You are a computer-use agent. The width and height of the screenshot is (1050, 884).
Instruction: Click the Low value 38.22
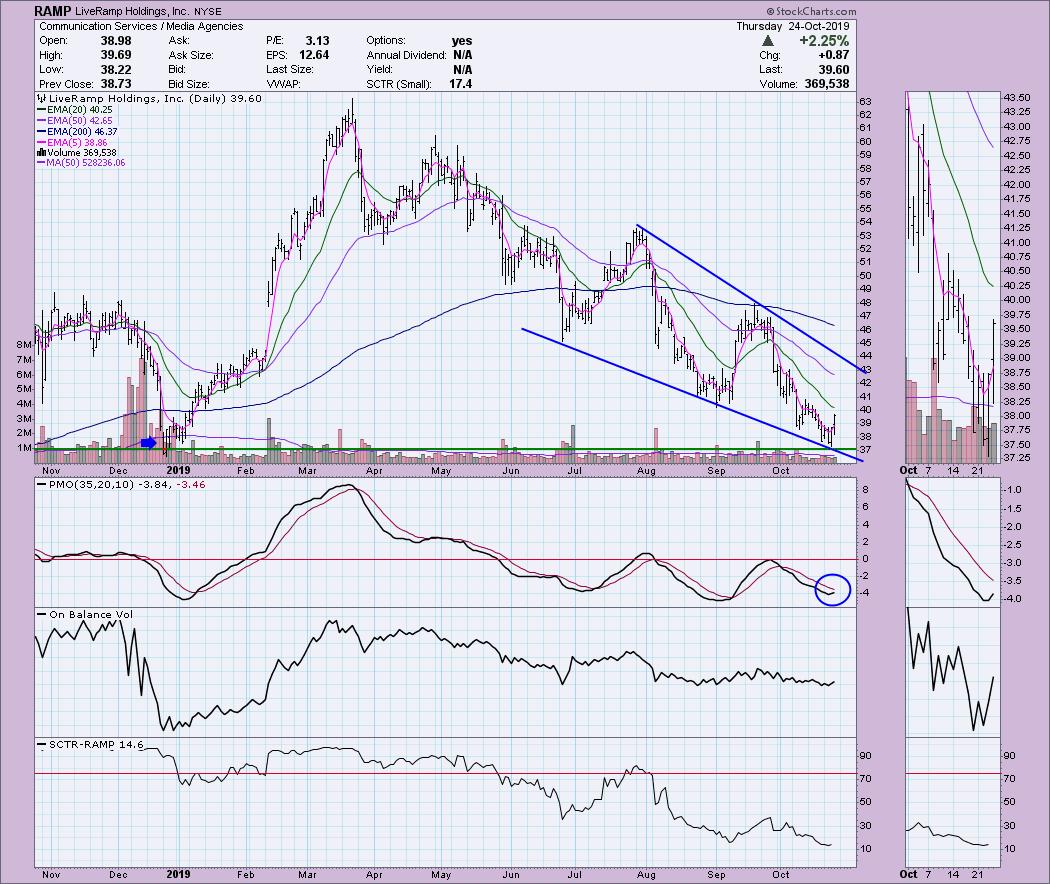coord(115,70)
